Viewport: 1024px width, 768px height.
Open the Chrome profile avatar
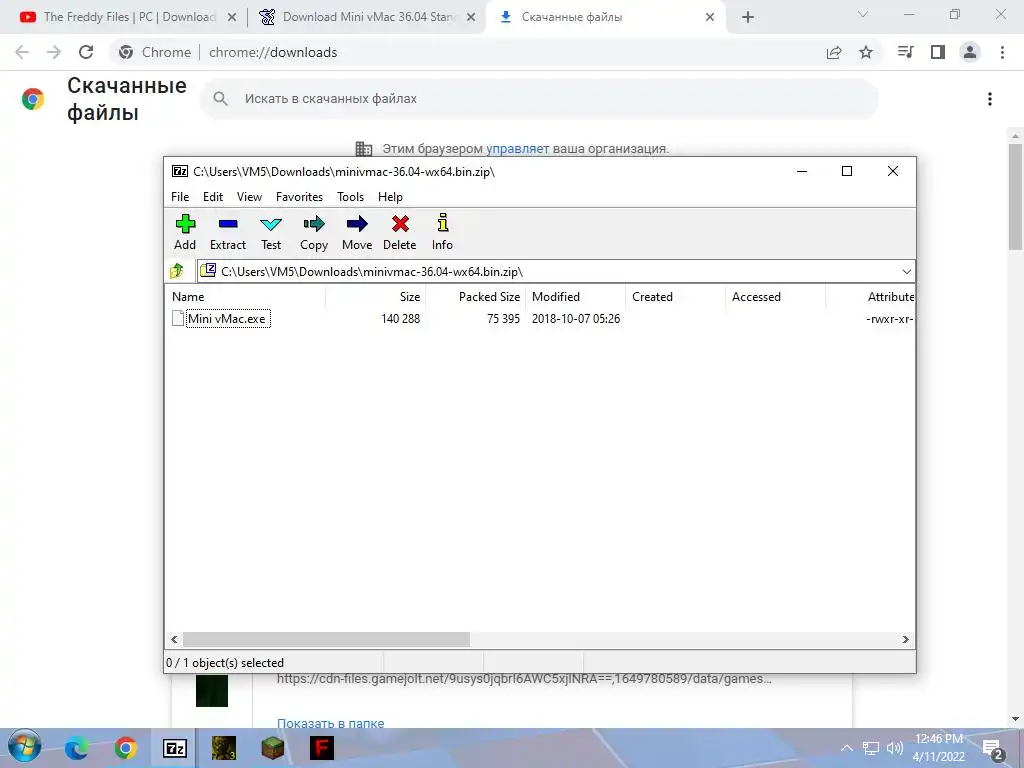970,52
